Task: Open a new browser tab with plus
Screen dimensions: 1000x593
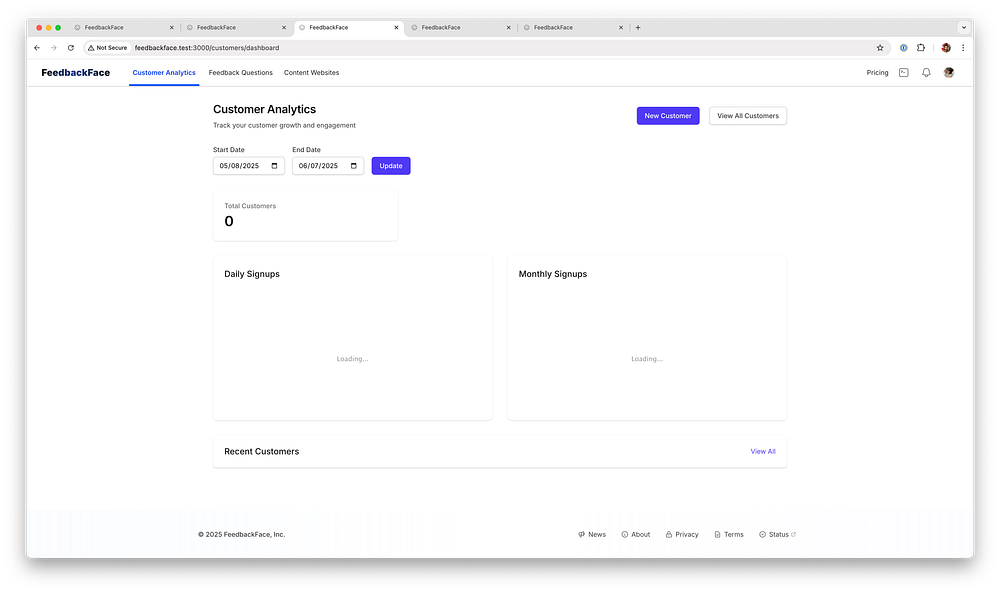Action: point(638,27)
